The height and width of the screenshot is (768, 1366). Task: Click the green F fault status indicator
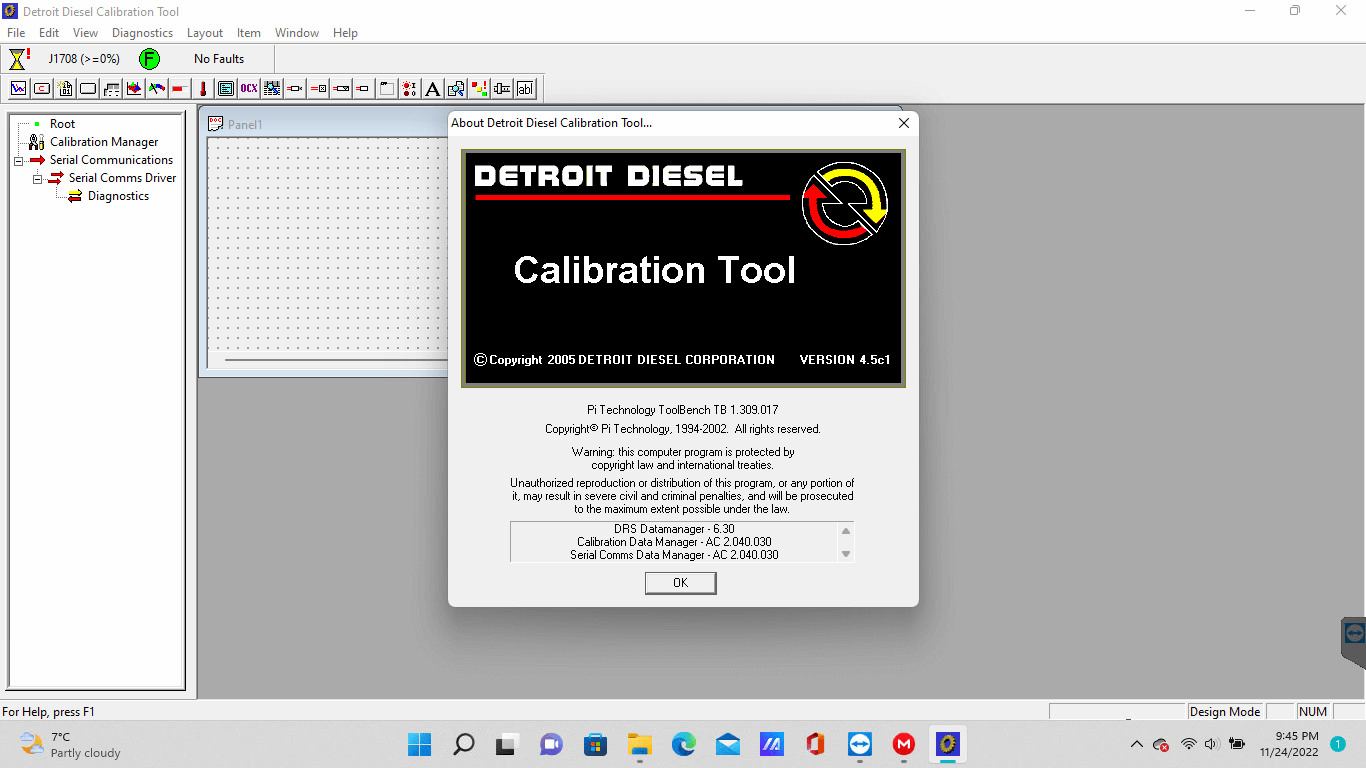point(149,58)
